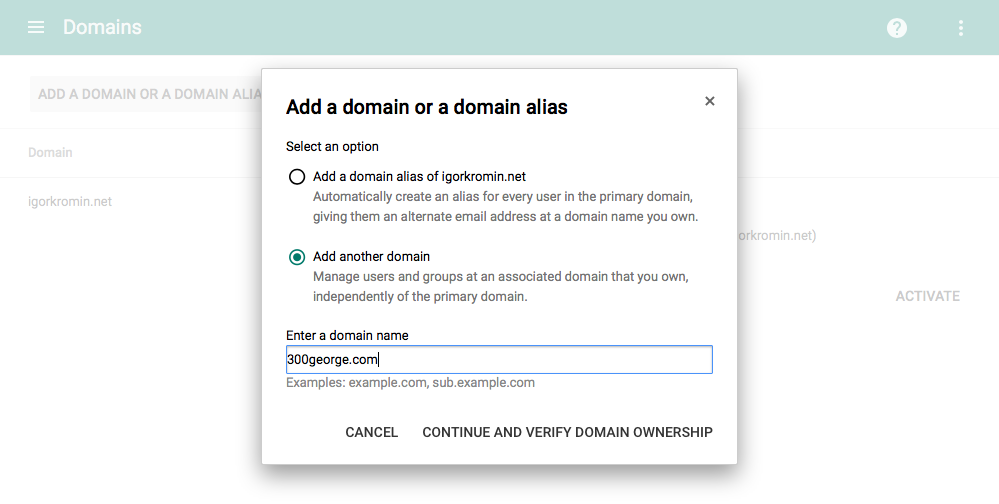The image size is (999, 504).
Task: Click the ADD A DOMAIN OR A DOMAIN ALIAS button
Action: (146, 94)
